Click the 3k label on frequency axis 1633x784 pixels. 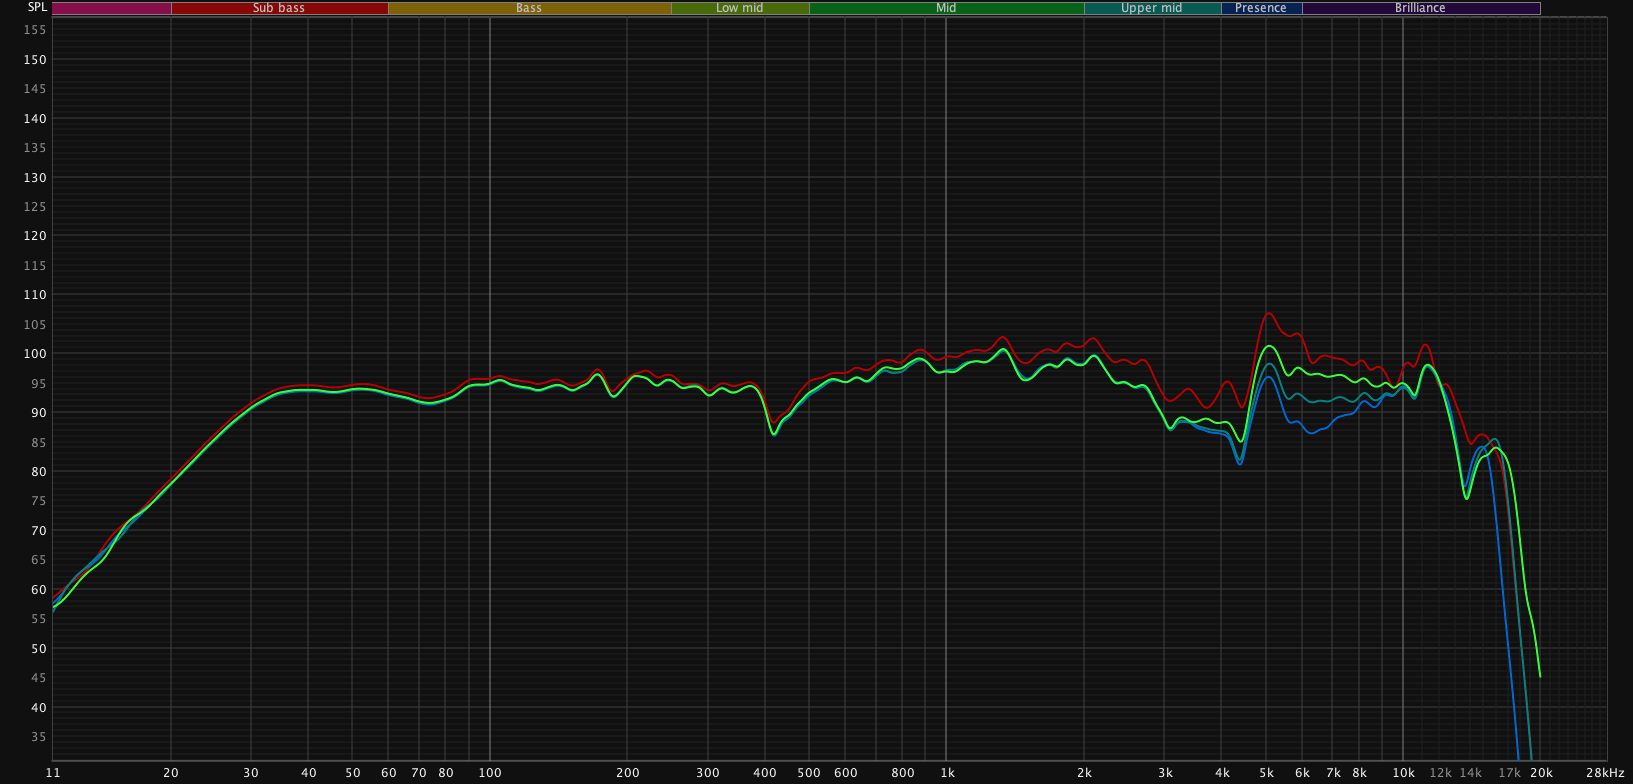[1165, 773]
